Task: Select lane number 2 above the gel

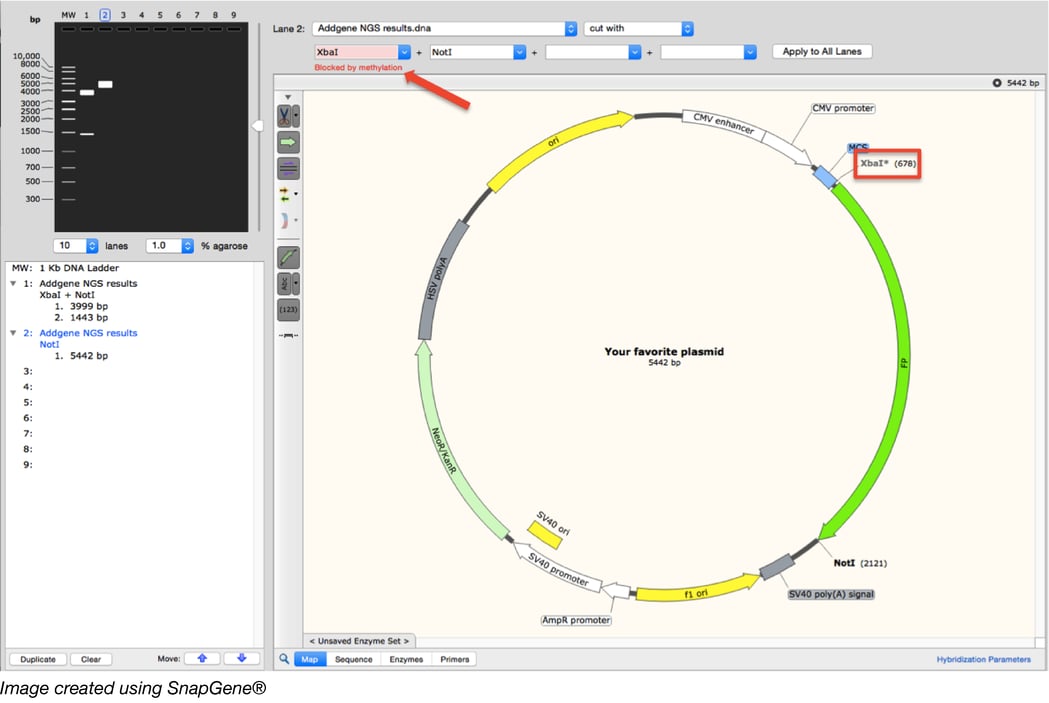Action: pos(104,14)
